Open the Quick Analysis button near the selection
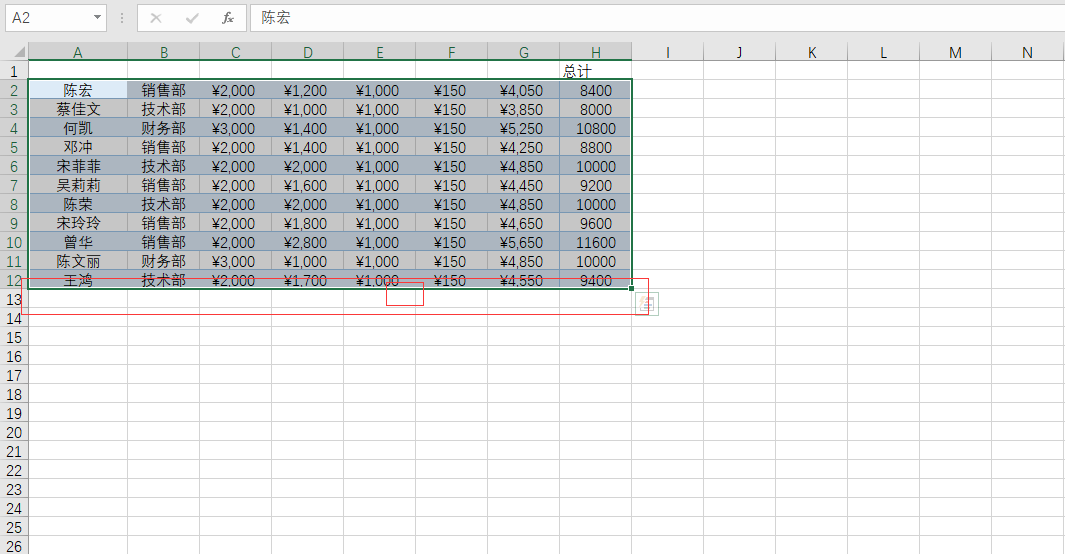1065x554 pixels. click(x=647, y=304)
